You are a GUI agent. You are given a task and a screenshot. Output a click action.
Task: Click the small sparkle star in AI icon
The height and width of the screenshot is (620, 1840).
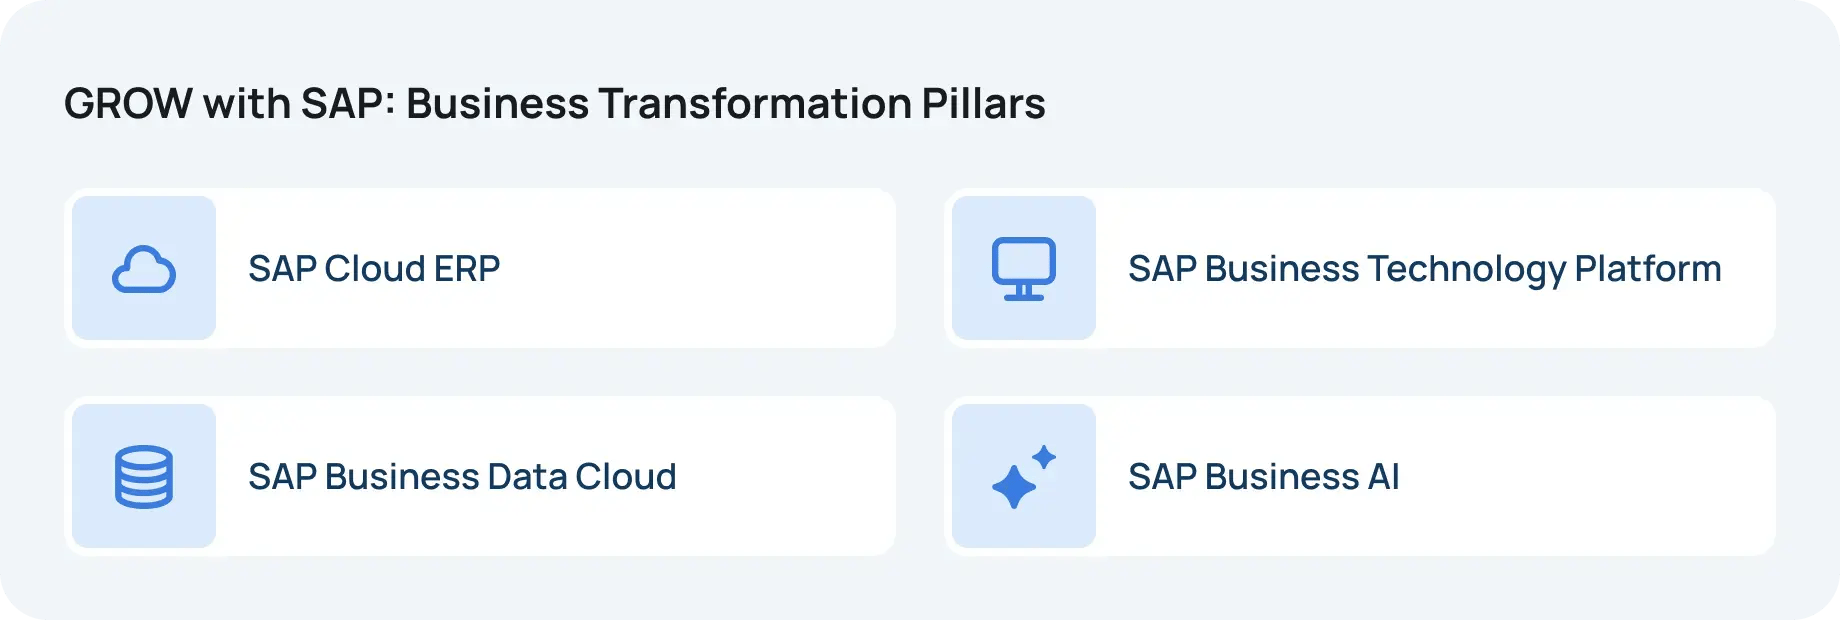pos(1044,457)
